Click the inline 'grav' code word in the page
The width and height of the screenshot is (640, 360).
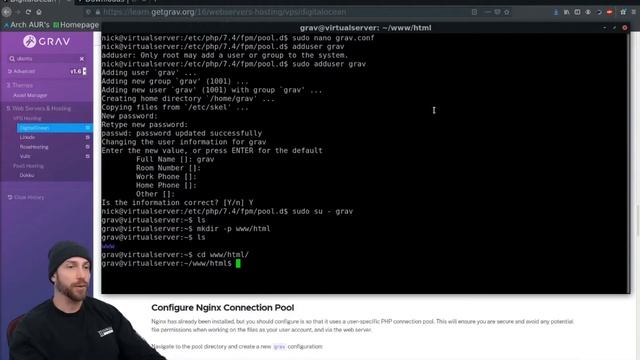pos(279,347)
